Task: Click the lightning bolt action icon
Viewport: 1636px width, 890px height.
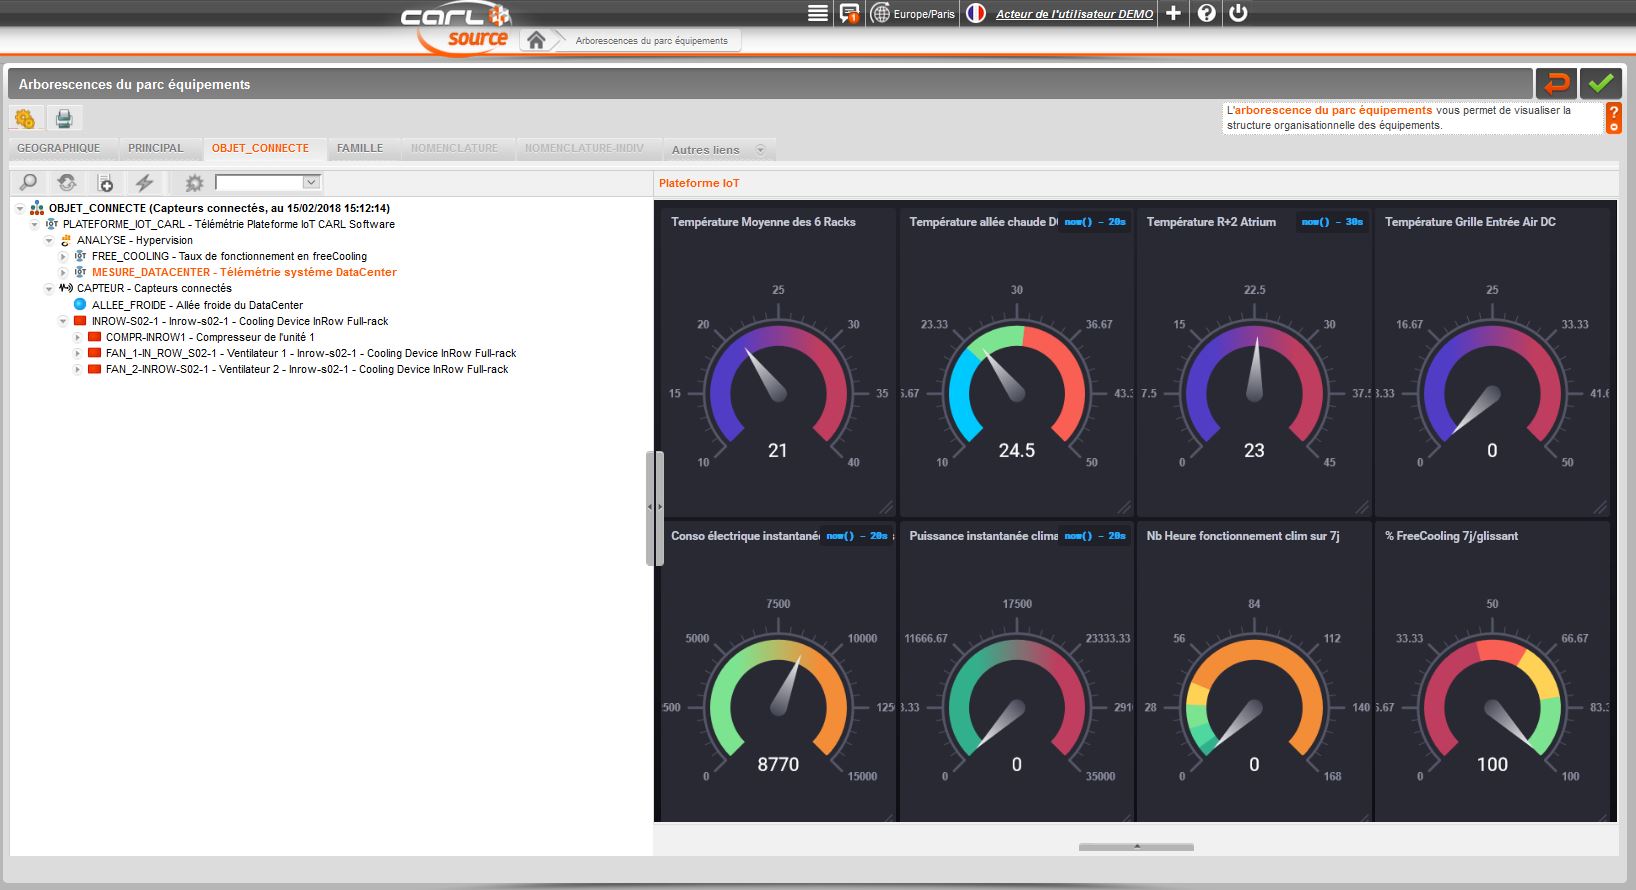Action: click(144, 182)
